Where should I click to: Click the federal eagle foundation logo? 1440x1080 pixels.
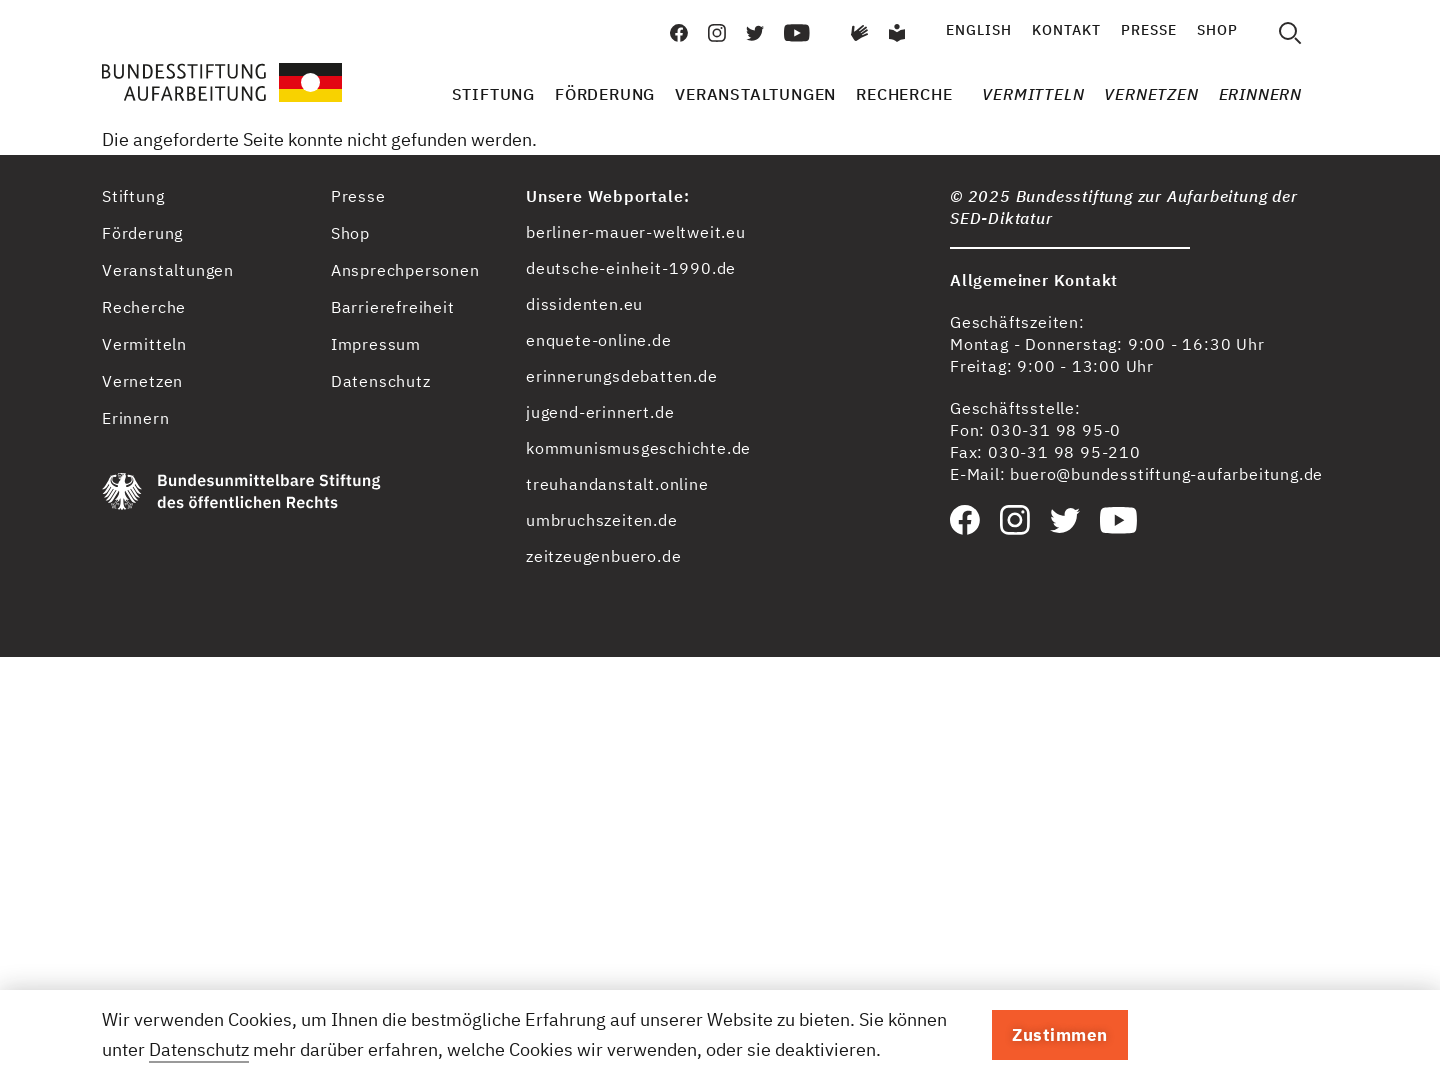[241, 491]
